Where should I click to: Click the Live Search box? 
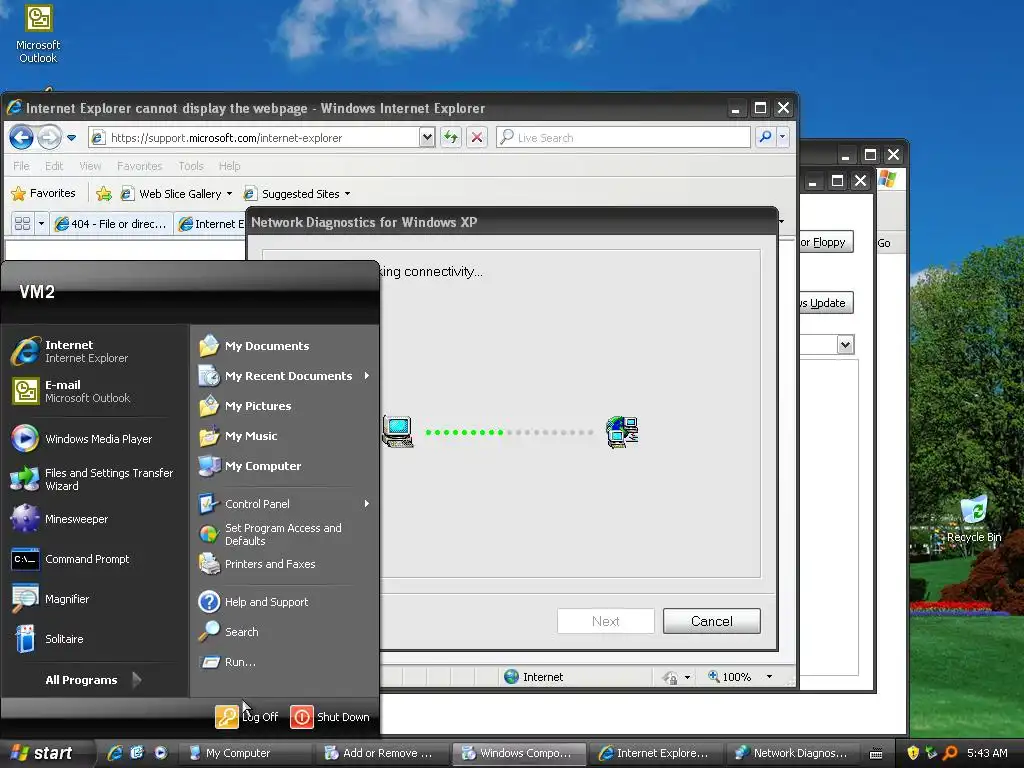[623, 138]
